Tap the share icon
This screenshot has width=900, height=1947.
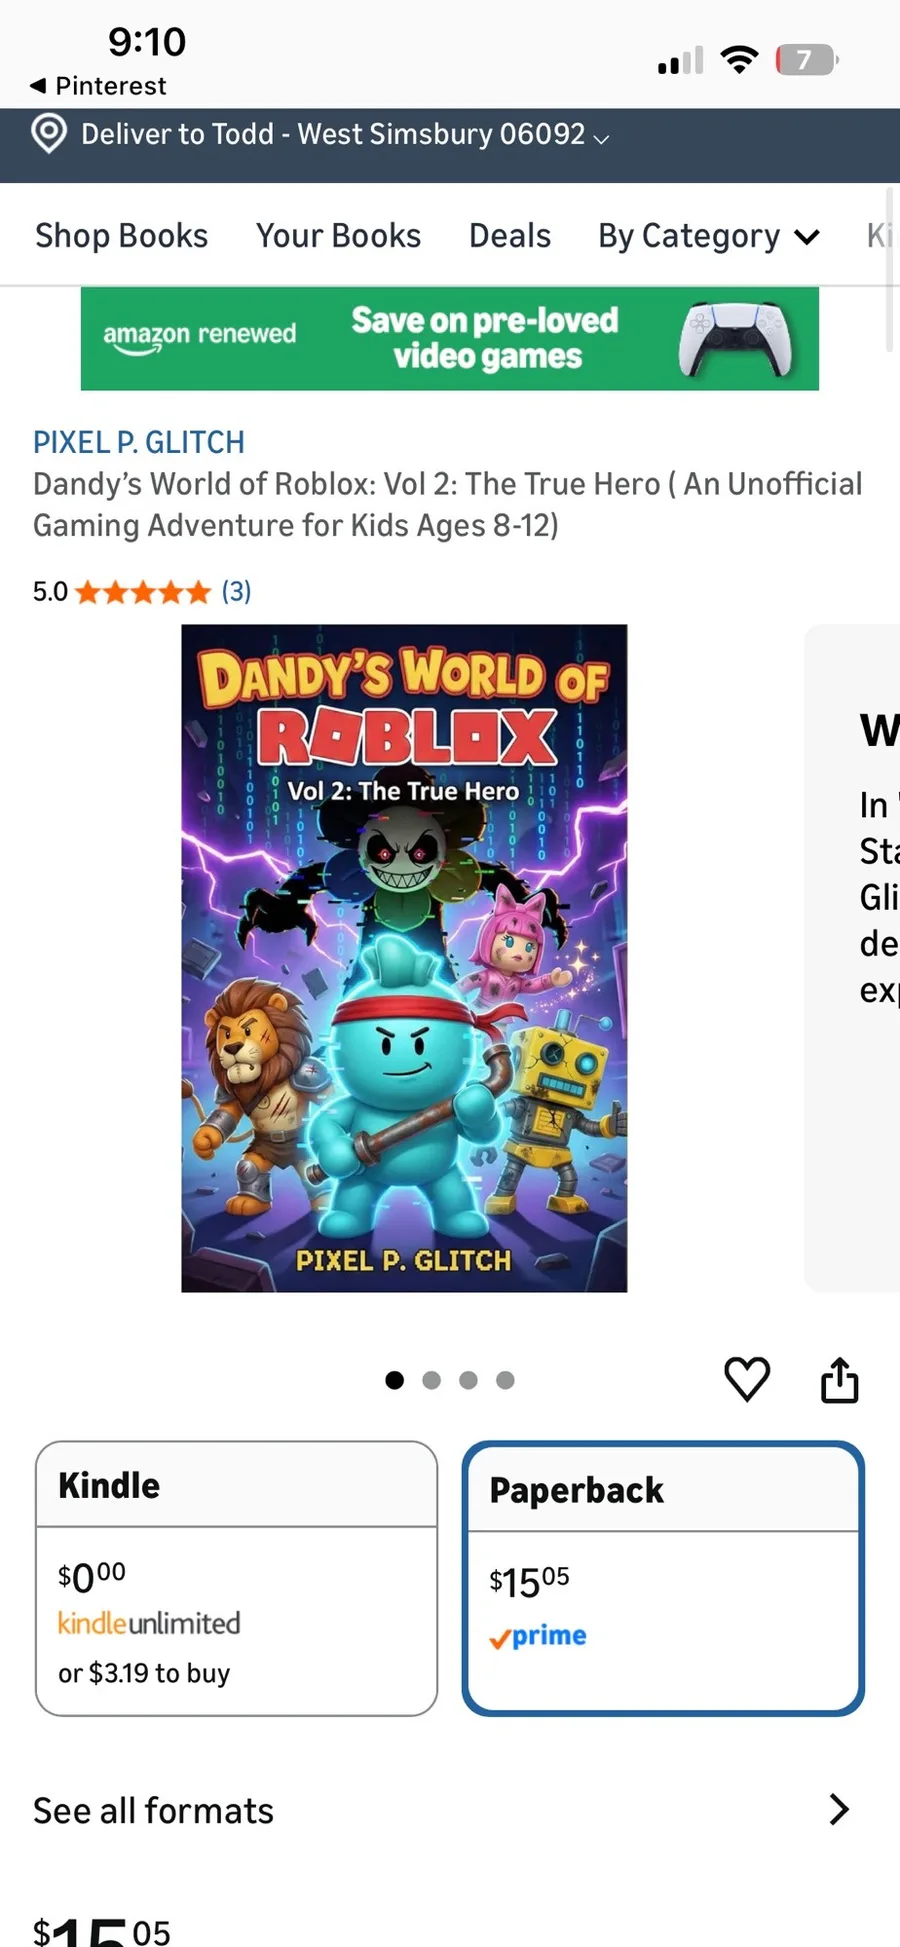pyautogui.click(x=840, y=1380)
